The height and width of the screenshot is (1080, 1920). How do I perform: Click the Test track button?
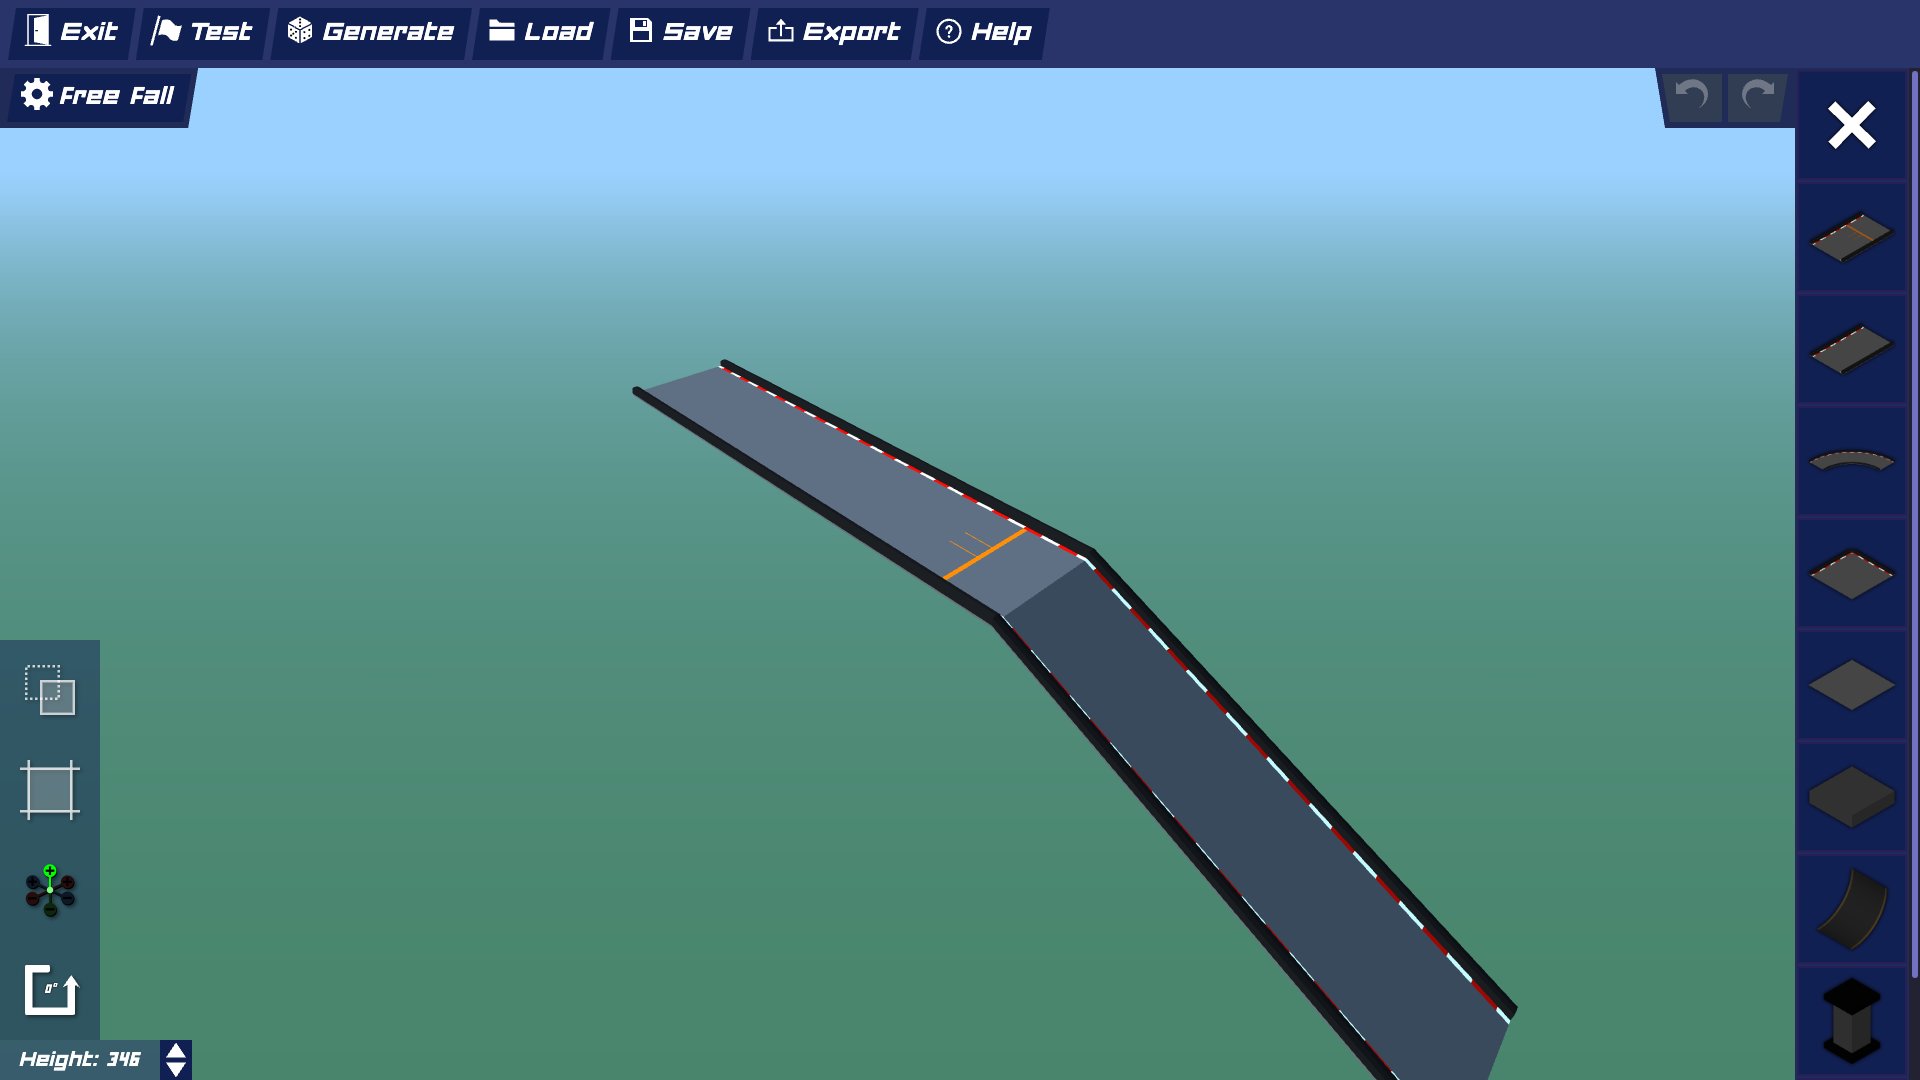click(x=202, y=32)
